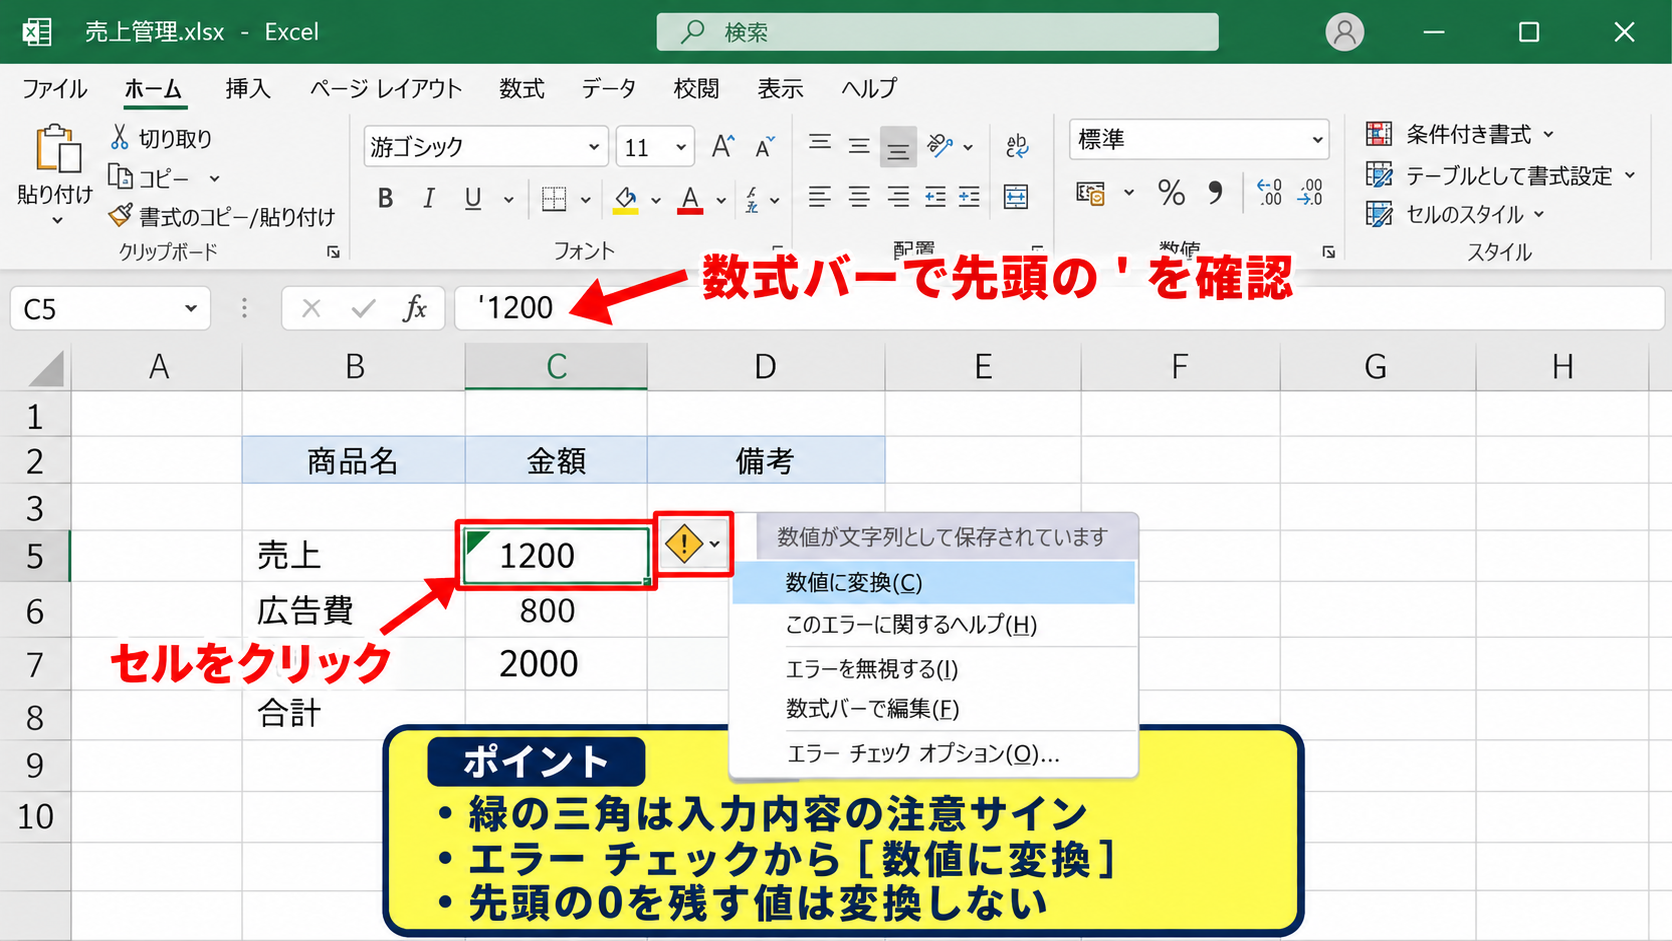Click the Paste clipboard icon
The height and width of the screenshot is (941, 1672).
click(x=57, y=149)
